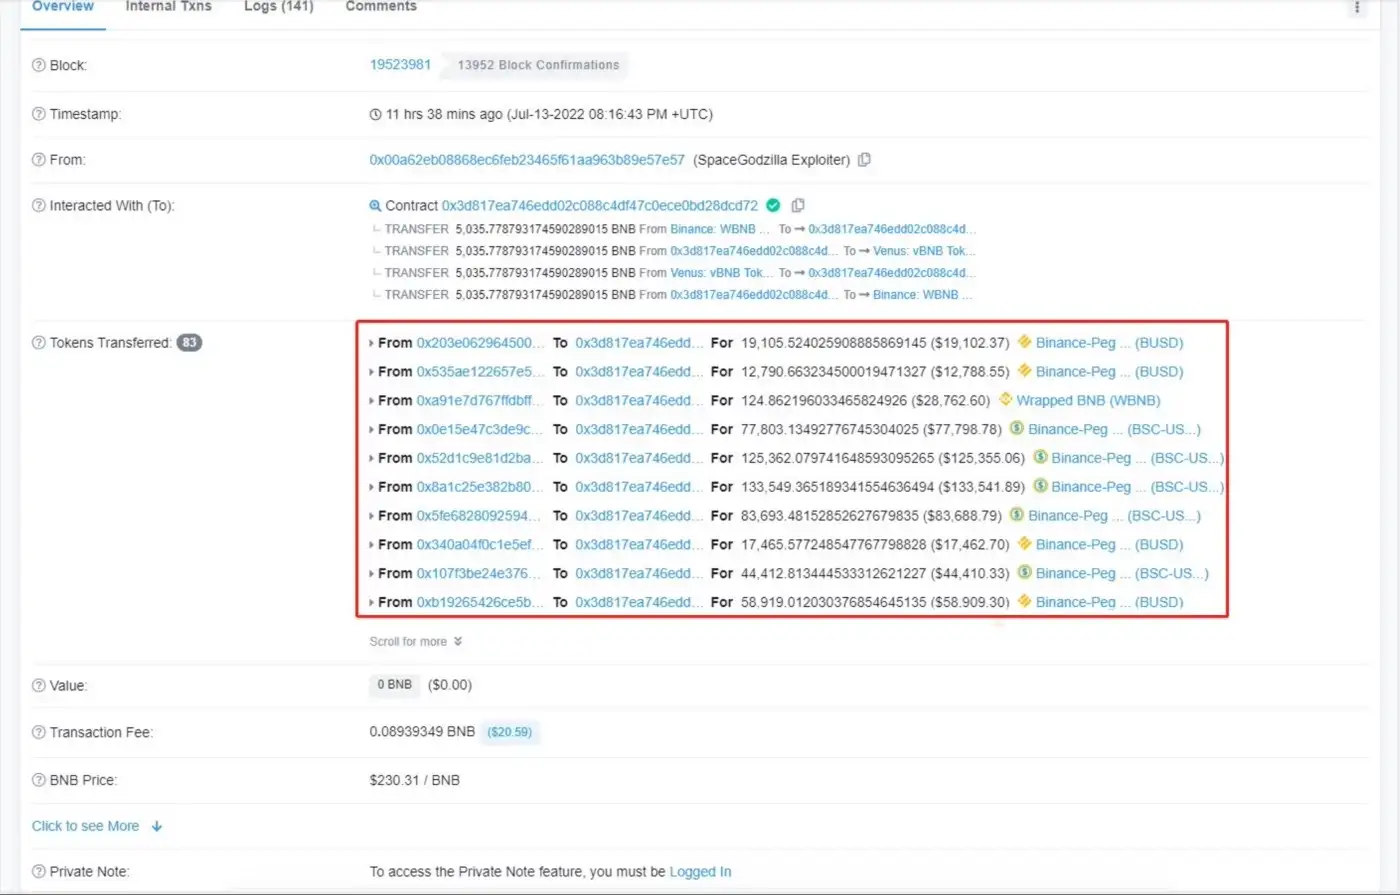Viewport: 1400px width, 895px height.
Task: Expand transfer row from 0x340a04f0c1e5ef
Action: click(372, 546)
